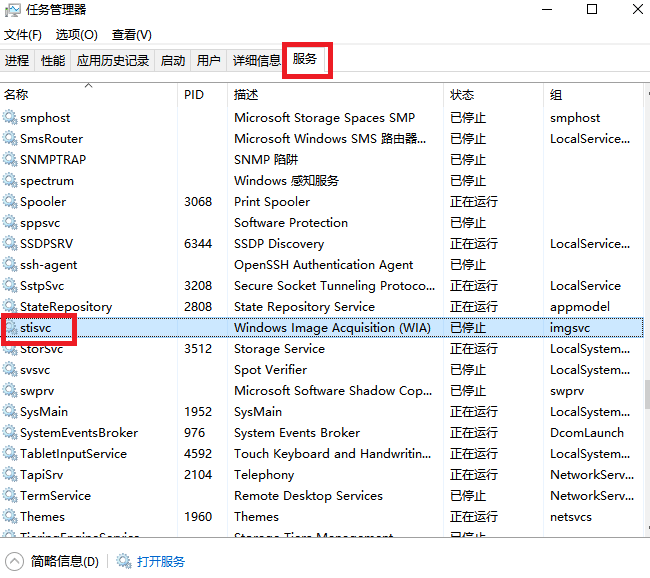
Task: Click the swprv group cell
Action: point(567,391)
